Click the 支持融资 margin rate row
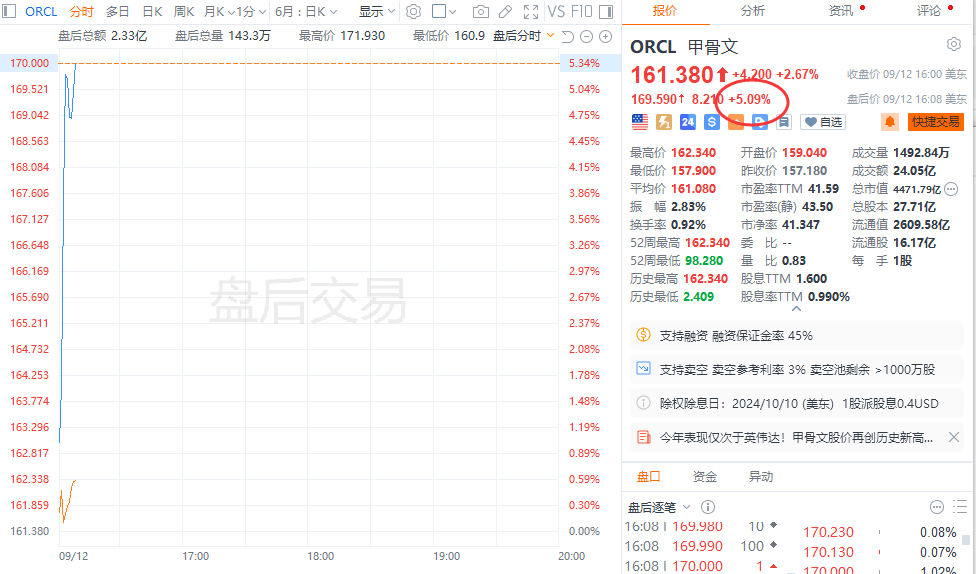 (x=797, y=335)
